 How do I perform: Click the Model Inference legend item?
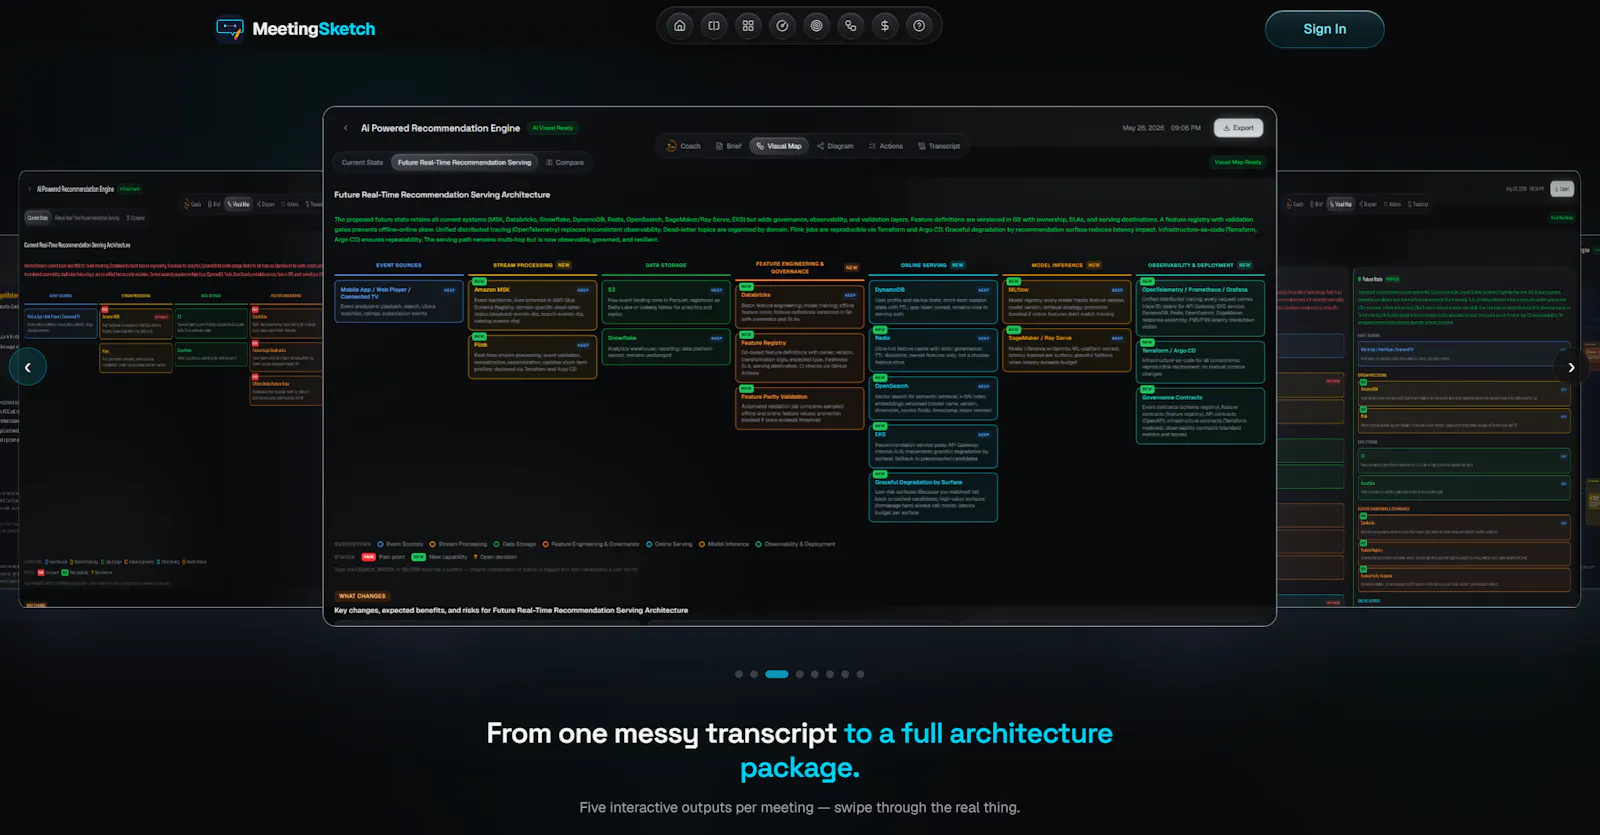(724, 544)
